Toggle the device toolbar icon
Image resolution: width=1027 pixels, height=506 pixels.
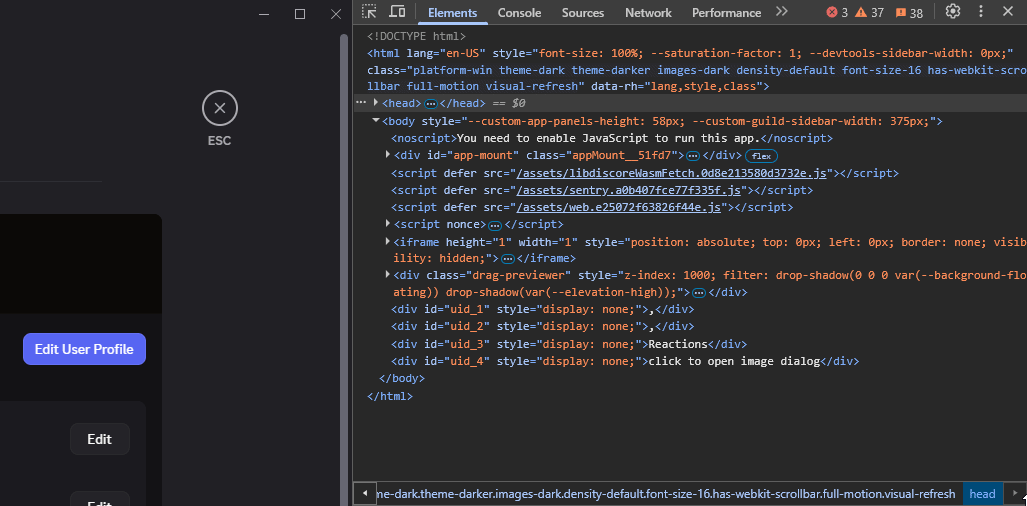[397, 12]
